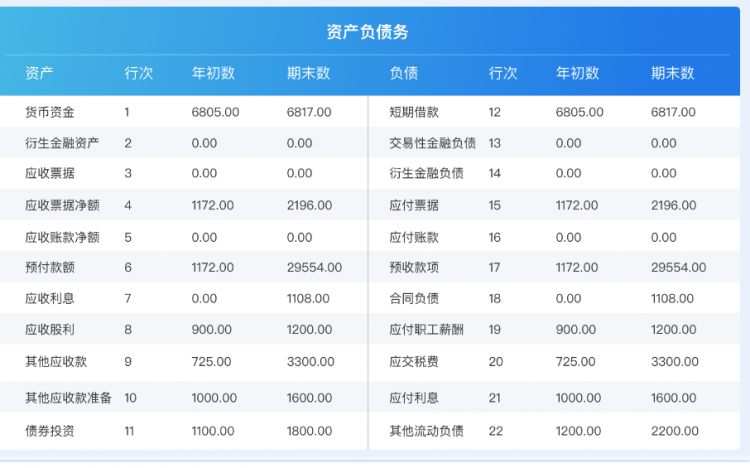Screen dimensions: 750x468
Task: Select the 交易性金融负债 liability item
Action: (432, 143)
